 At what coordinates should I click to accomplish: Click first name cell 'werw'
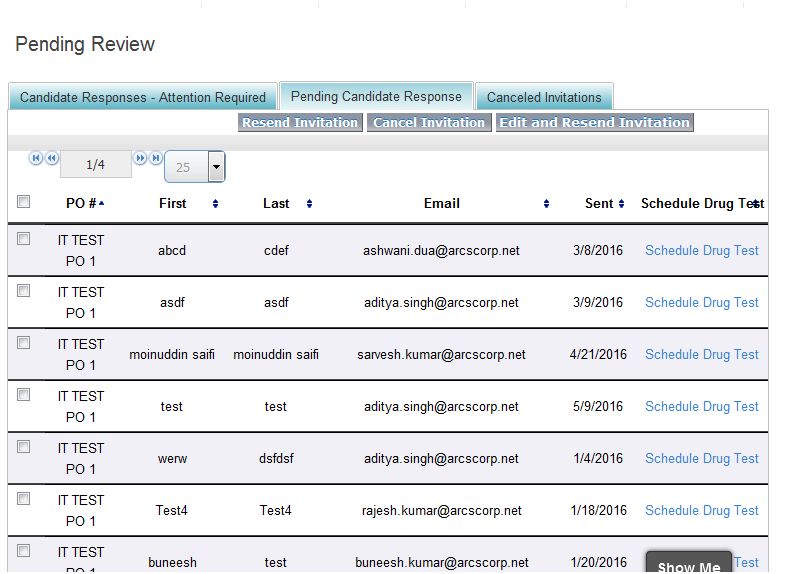coord(172,459)
